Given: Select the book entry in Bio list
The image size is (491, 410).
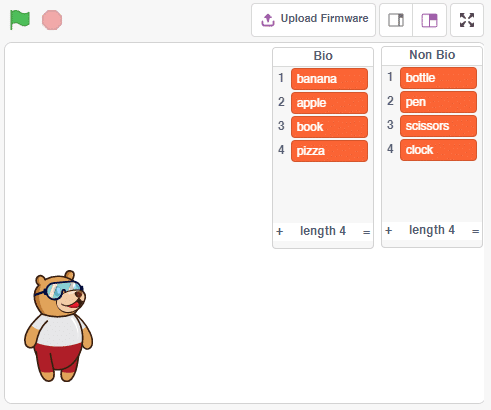Looking at the screenshot, I should (329, 127).
